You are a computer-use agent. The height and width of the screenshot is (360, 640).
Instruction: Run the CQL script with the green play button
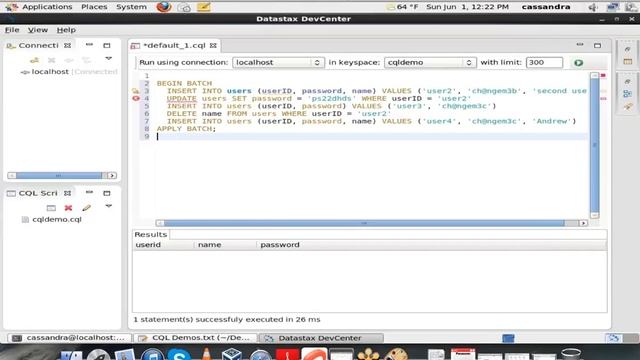[x=578, y=63]
